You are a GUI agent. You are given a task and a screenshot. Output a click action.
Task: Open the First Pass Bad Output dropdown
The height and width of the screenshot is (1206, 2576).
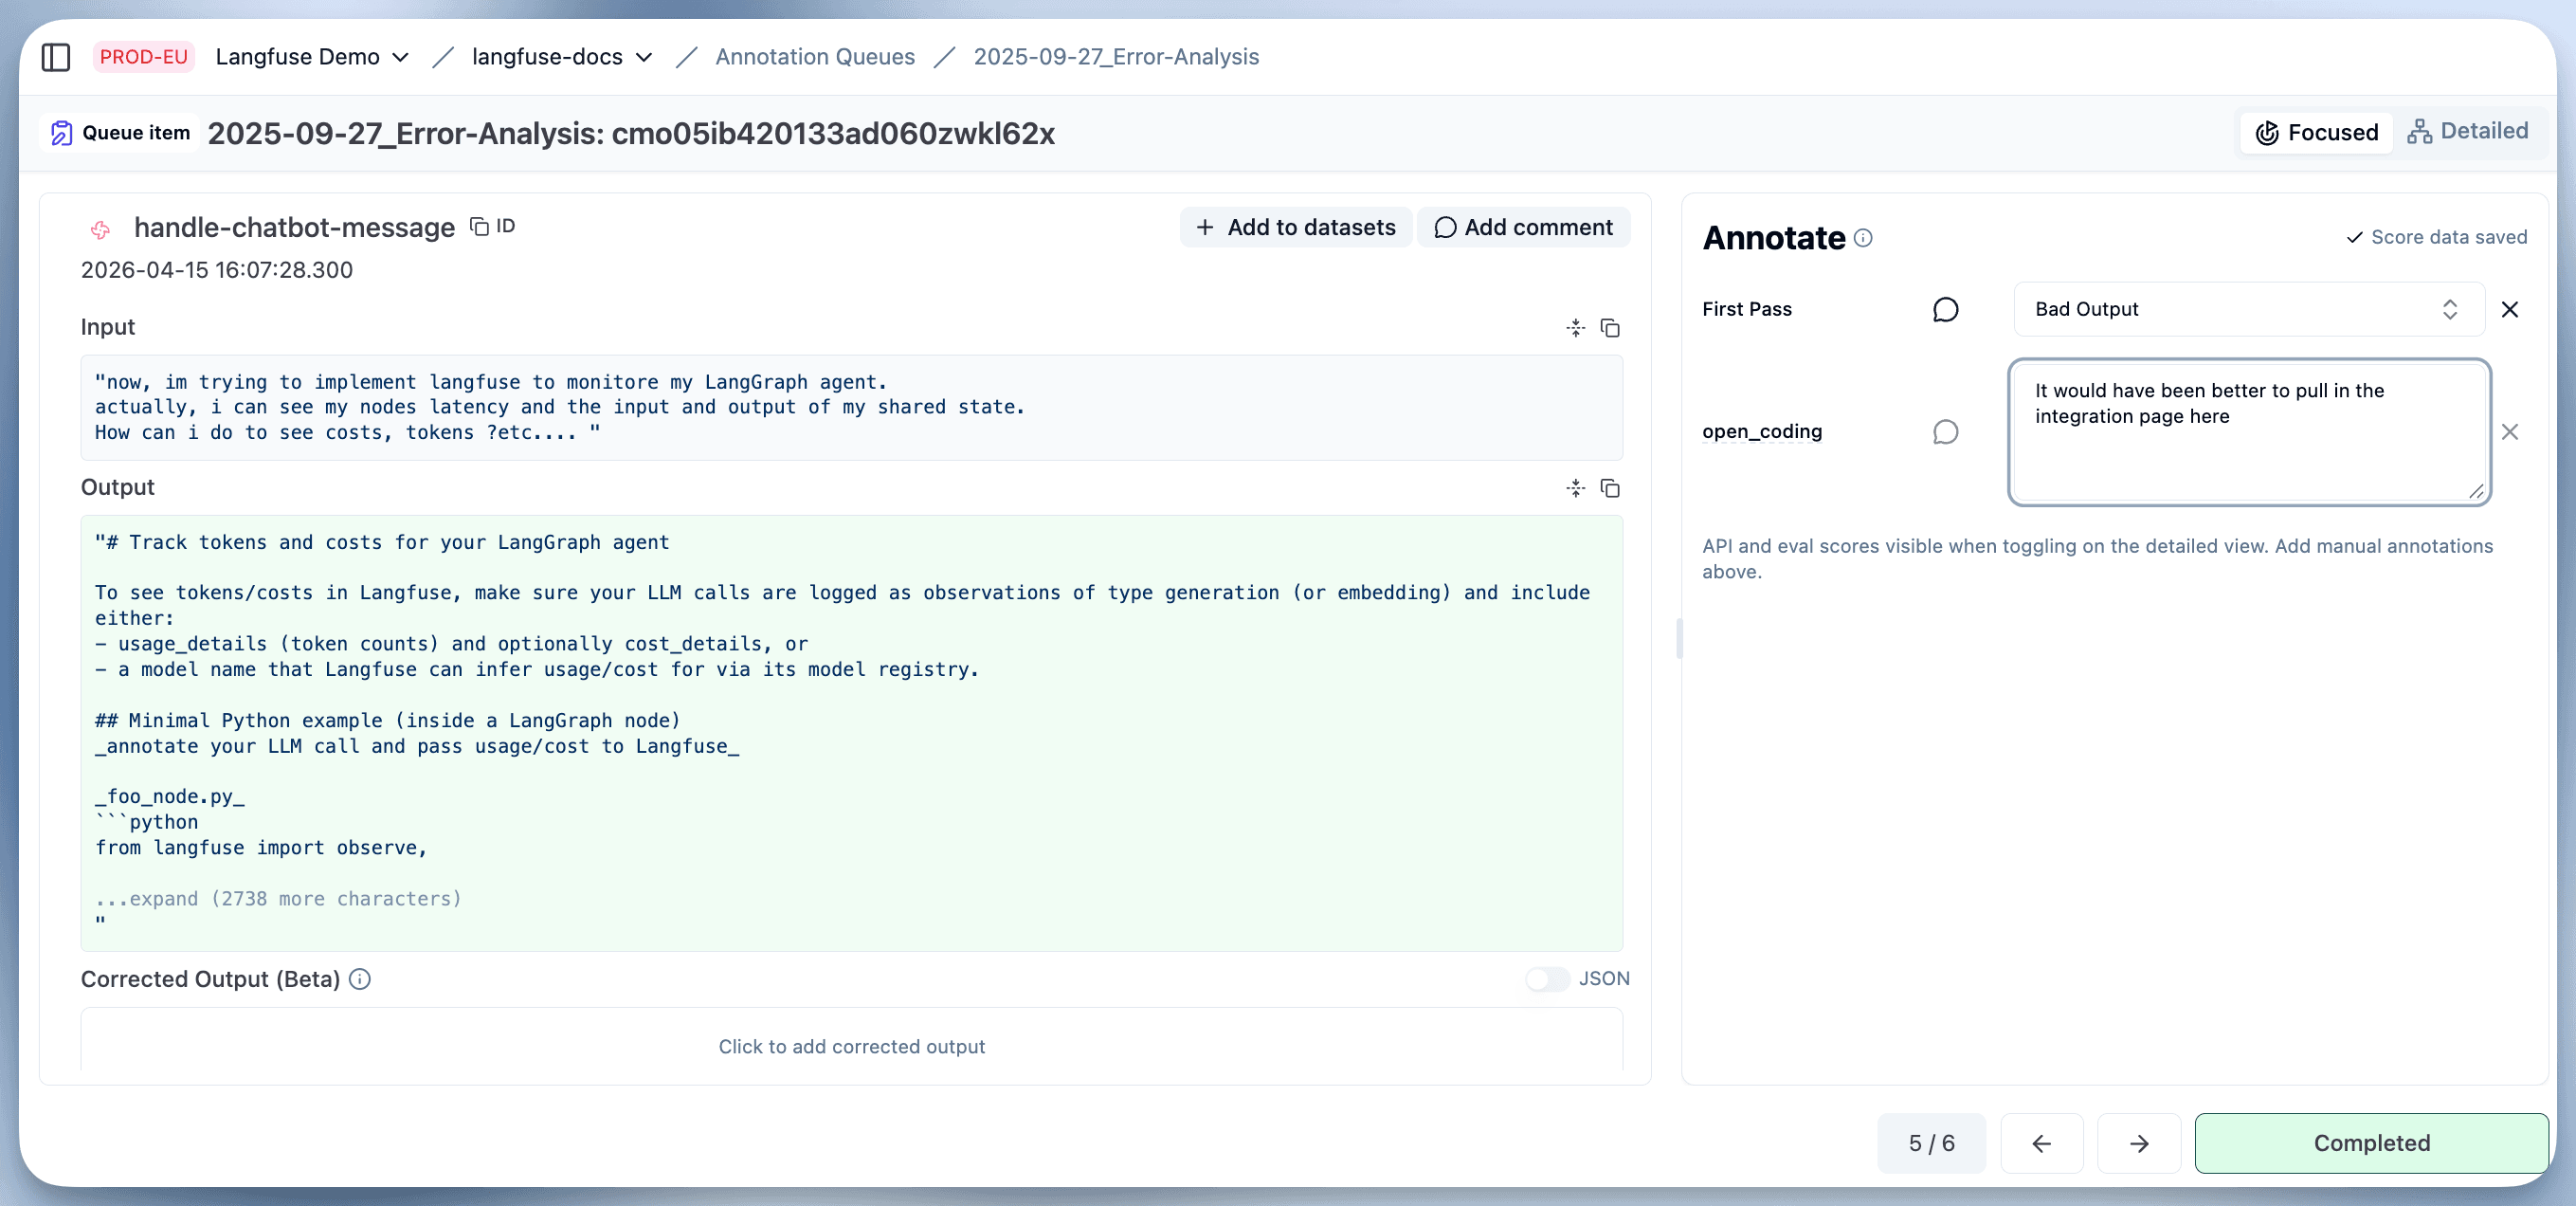click(2248, 309)
